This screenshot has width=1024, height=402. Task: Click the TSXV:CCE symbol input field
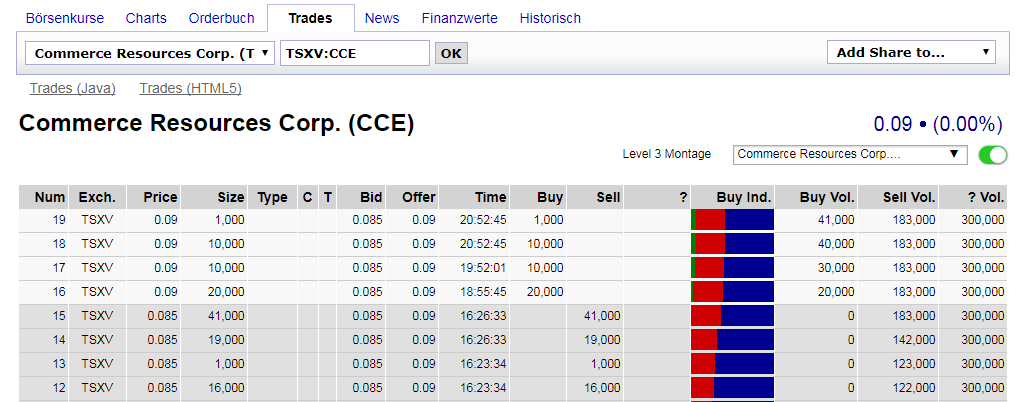355,53
